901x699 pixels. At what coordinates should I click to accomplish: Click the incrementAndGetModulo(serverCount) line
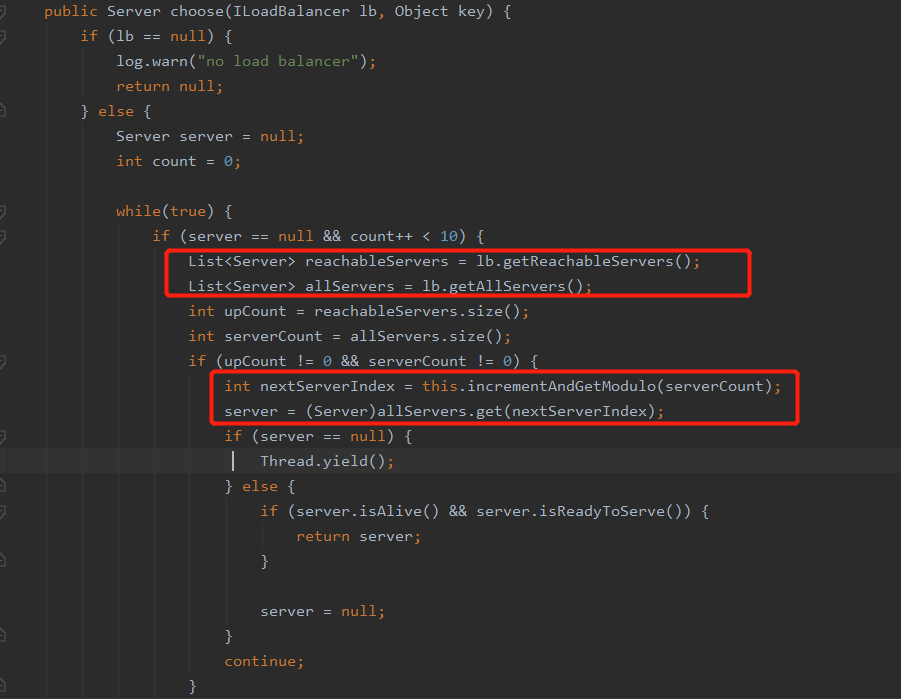click(x=503, y=386)
